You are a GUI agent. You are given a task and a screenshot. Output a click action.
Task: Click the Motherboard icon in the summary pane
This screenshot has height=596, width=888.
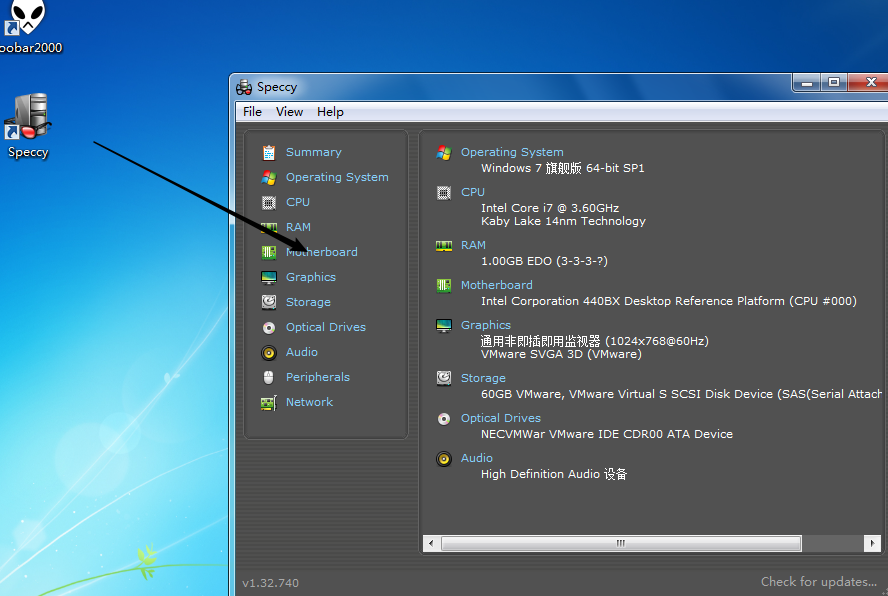pos(444,286)
